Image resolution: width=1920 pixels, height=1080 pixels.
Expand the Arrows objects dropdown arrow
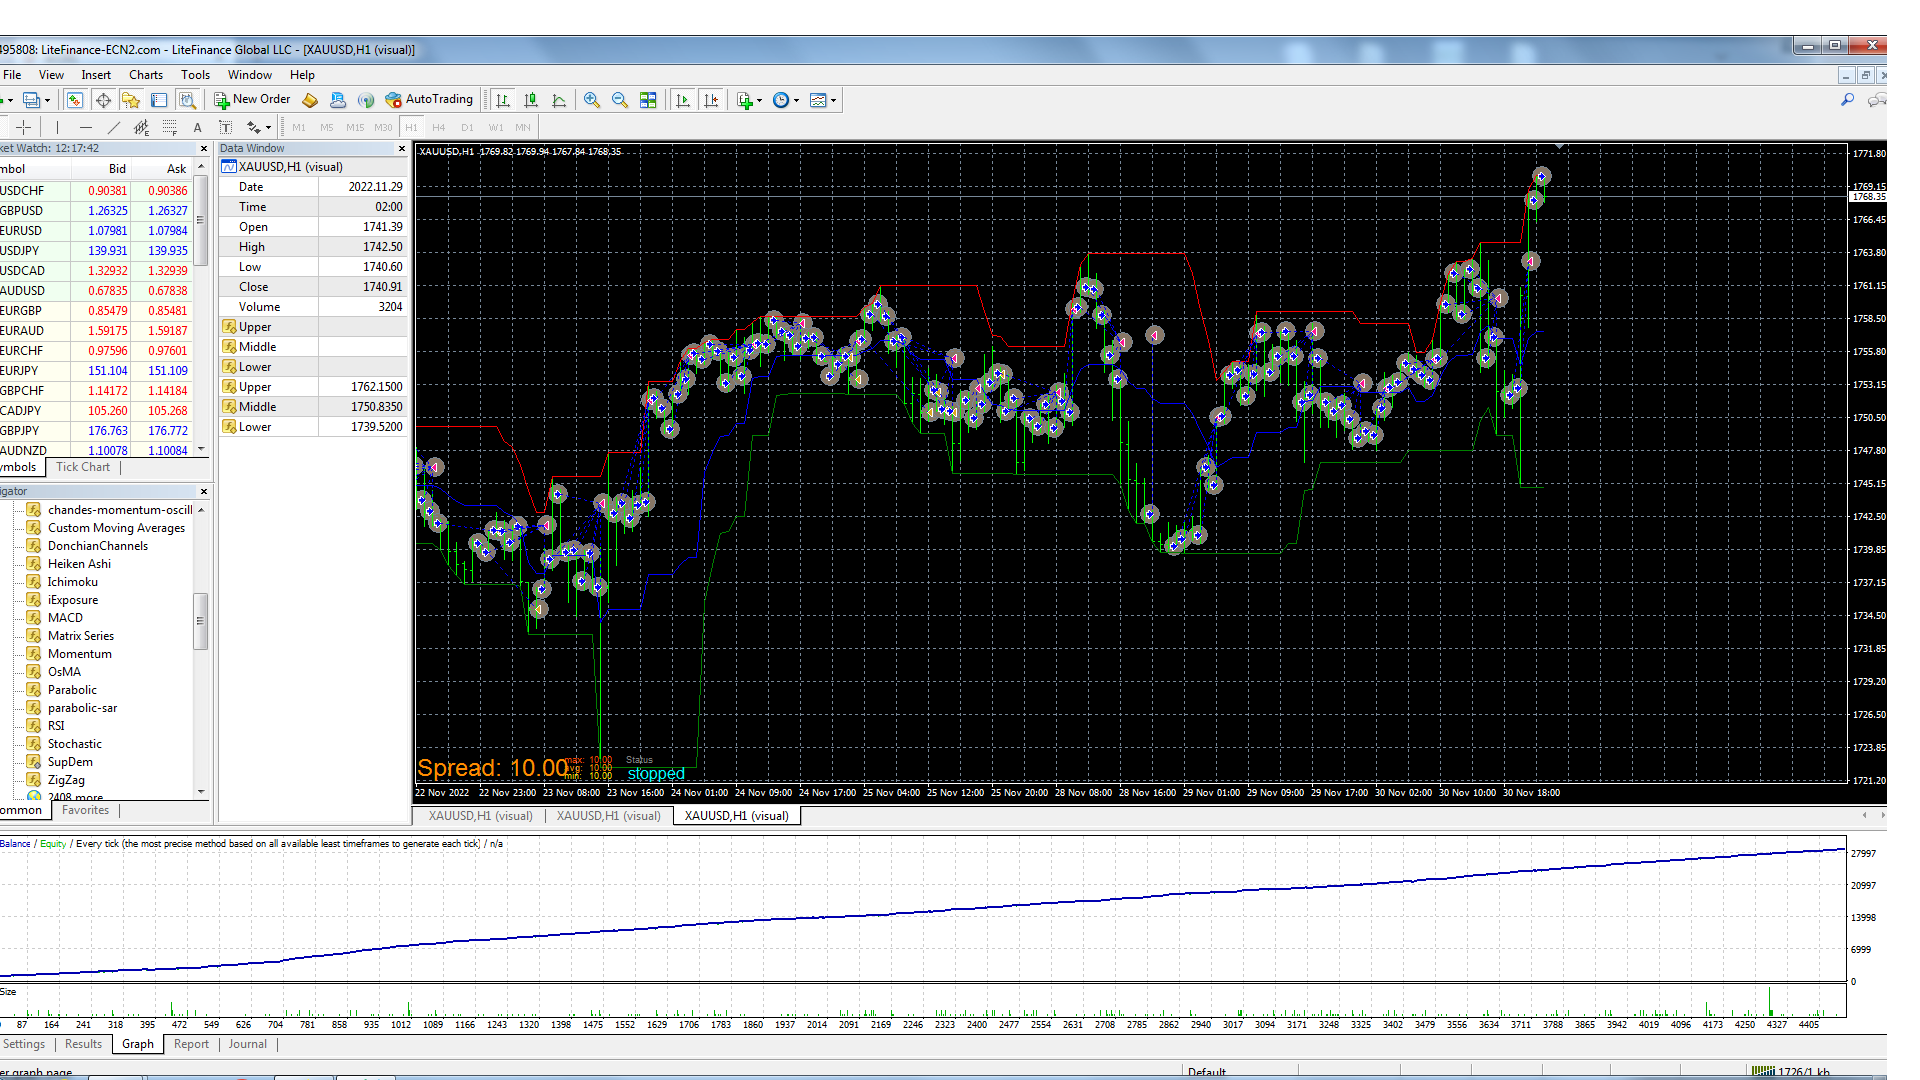pyautogui.click(x=268, y=127)
